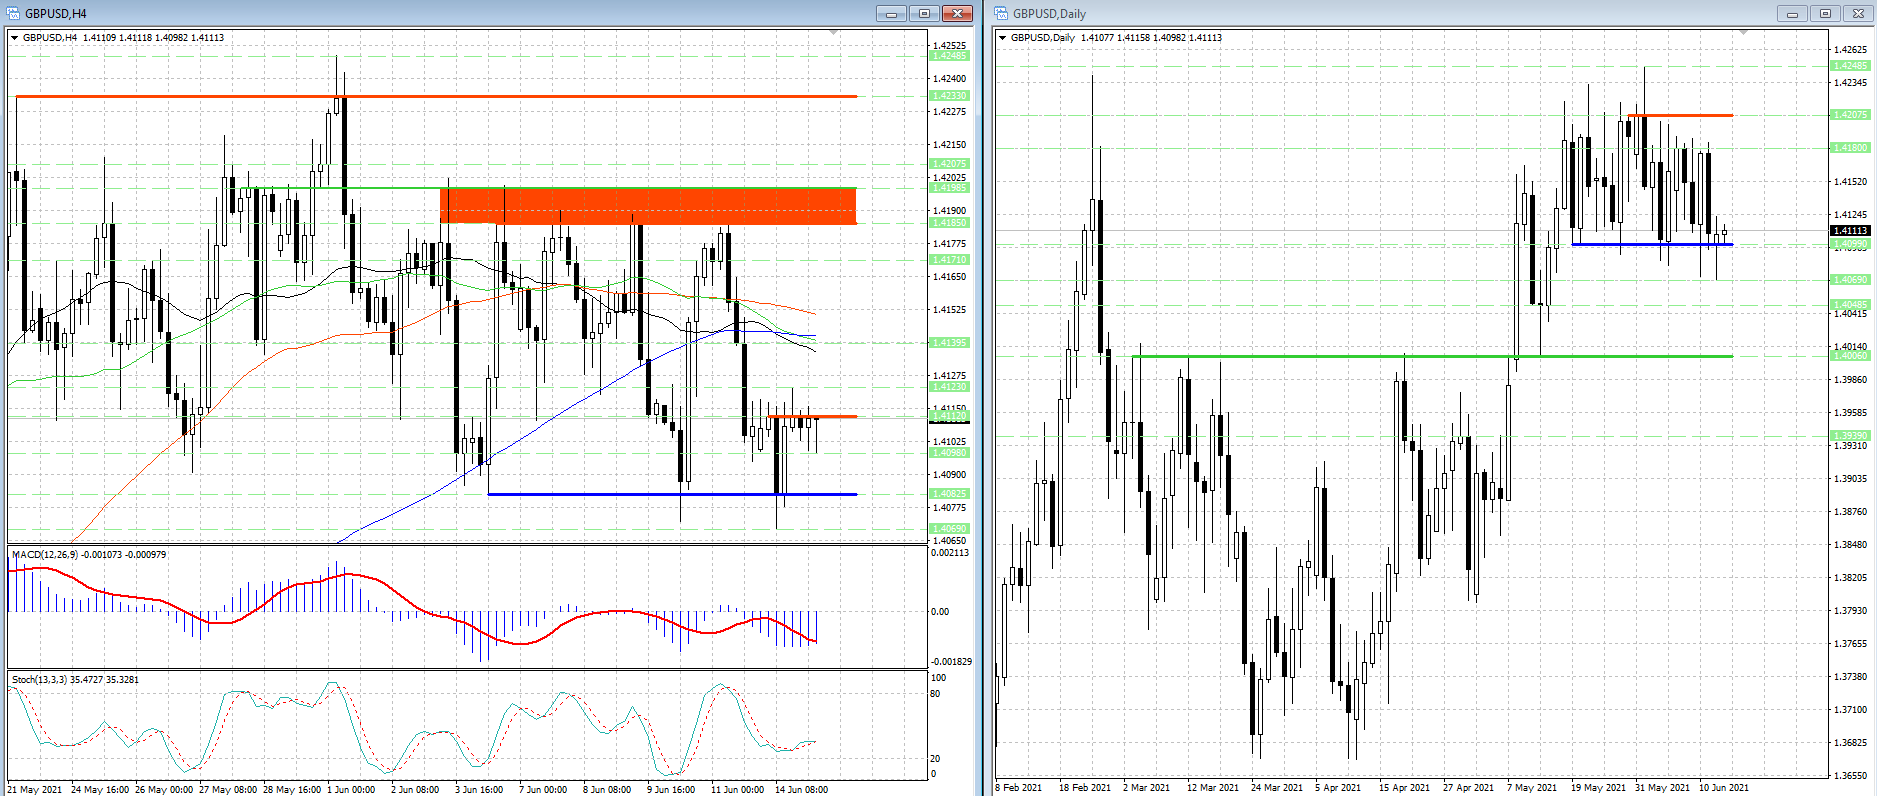Click the 1.40825 green price tag on H4 axis

coord(950,494)
